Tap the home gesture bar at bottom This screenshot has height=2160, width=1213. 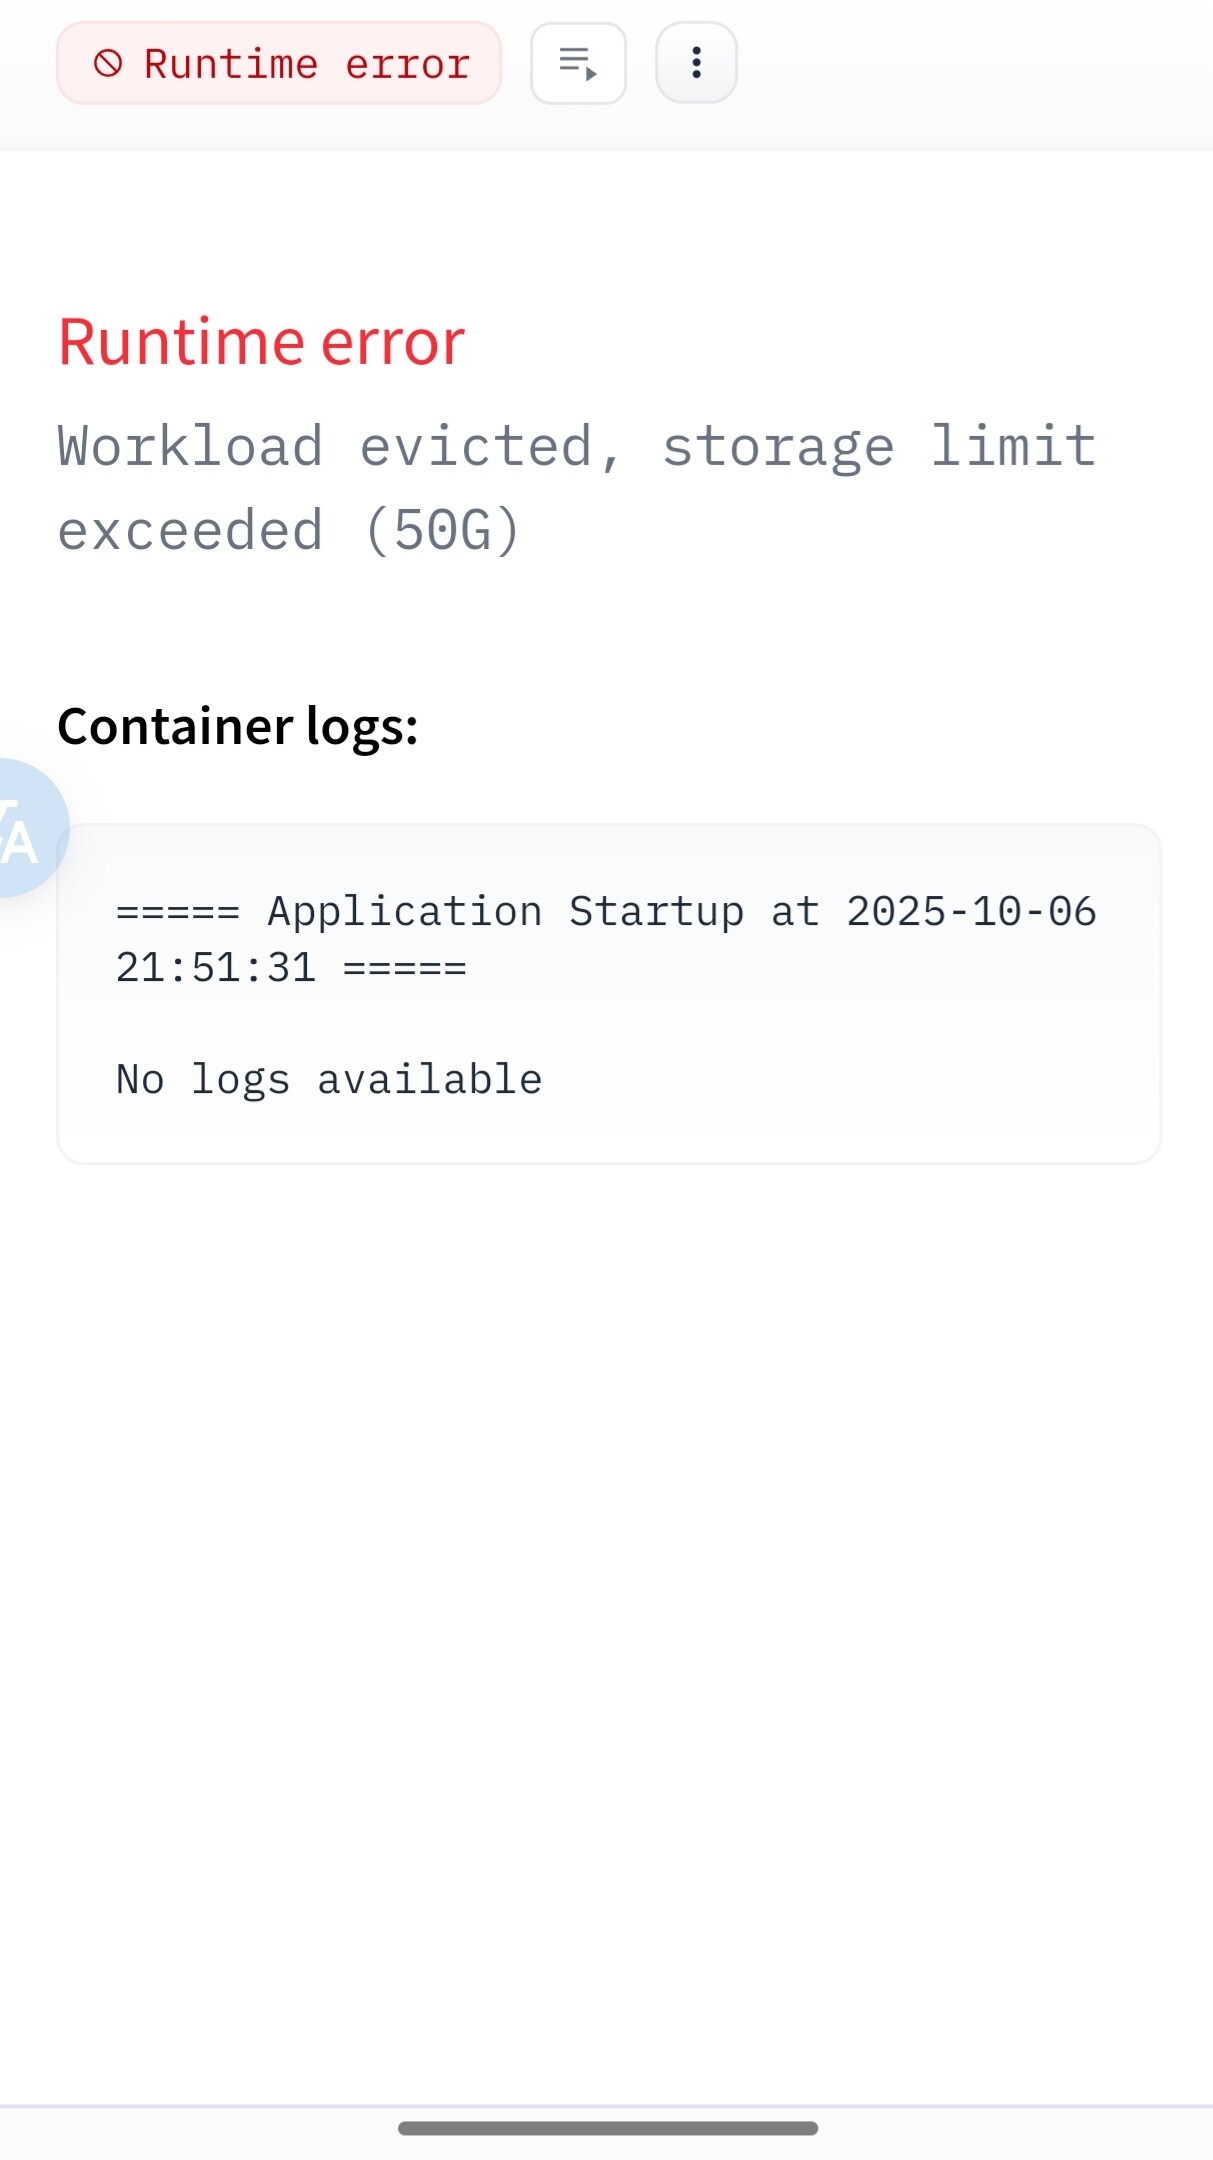pos(607,2128)
